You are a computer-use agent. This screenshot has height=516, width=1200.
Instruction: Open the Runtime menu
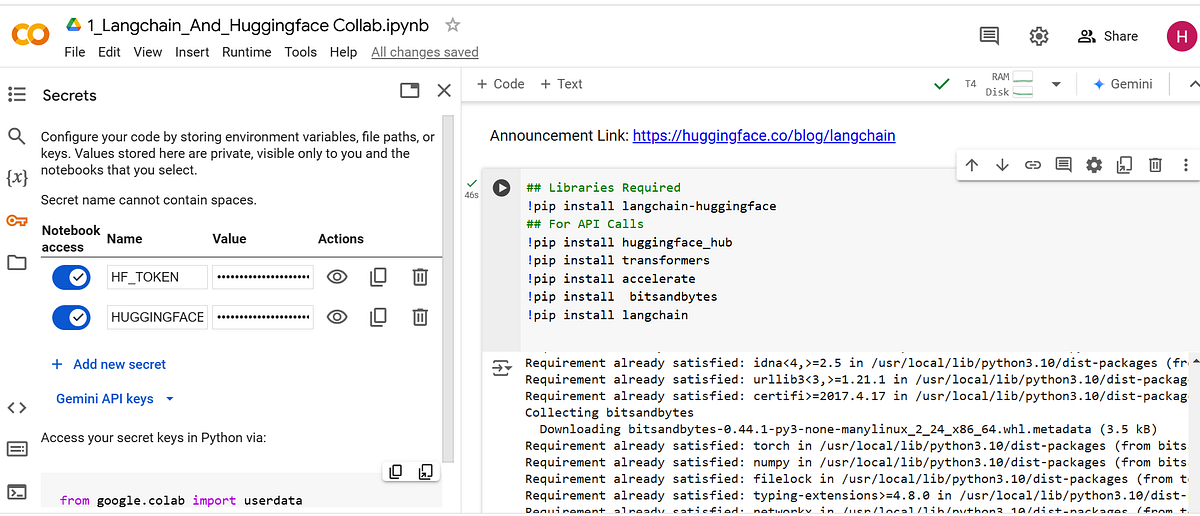pyautogui.click(x=246, y=52)
